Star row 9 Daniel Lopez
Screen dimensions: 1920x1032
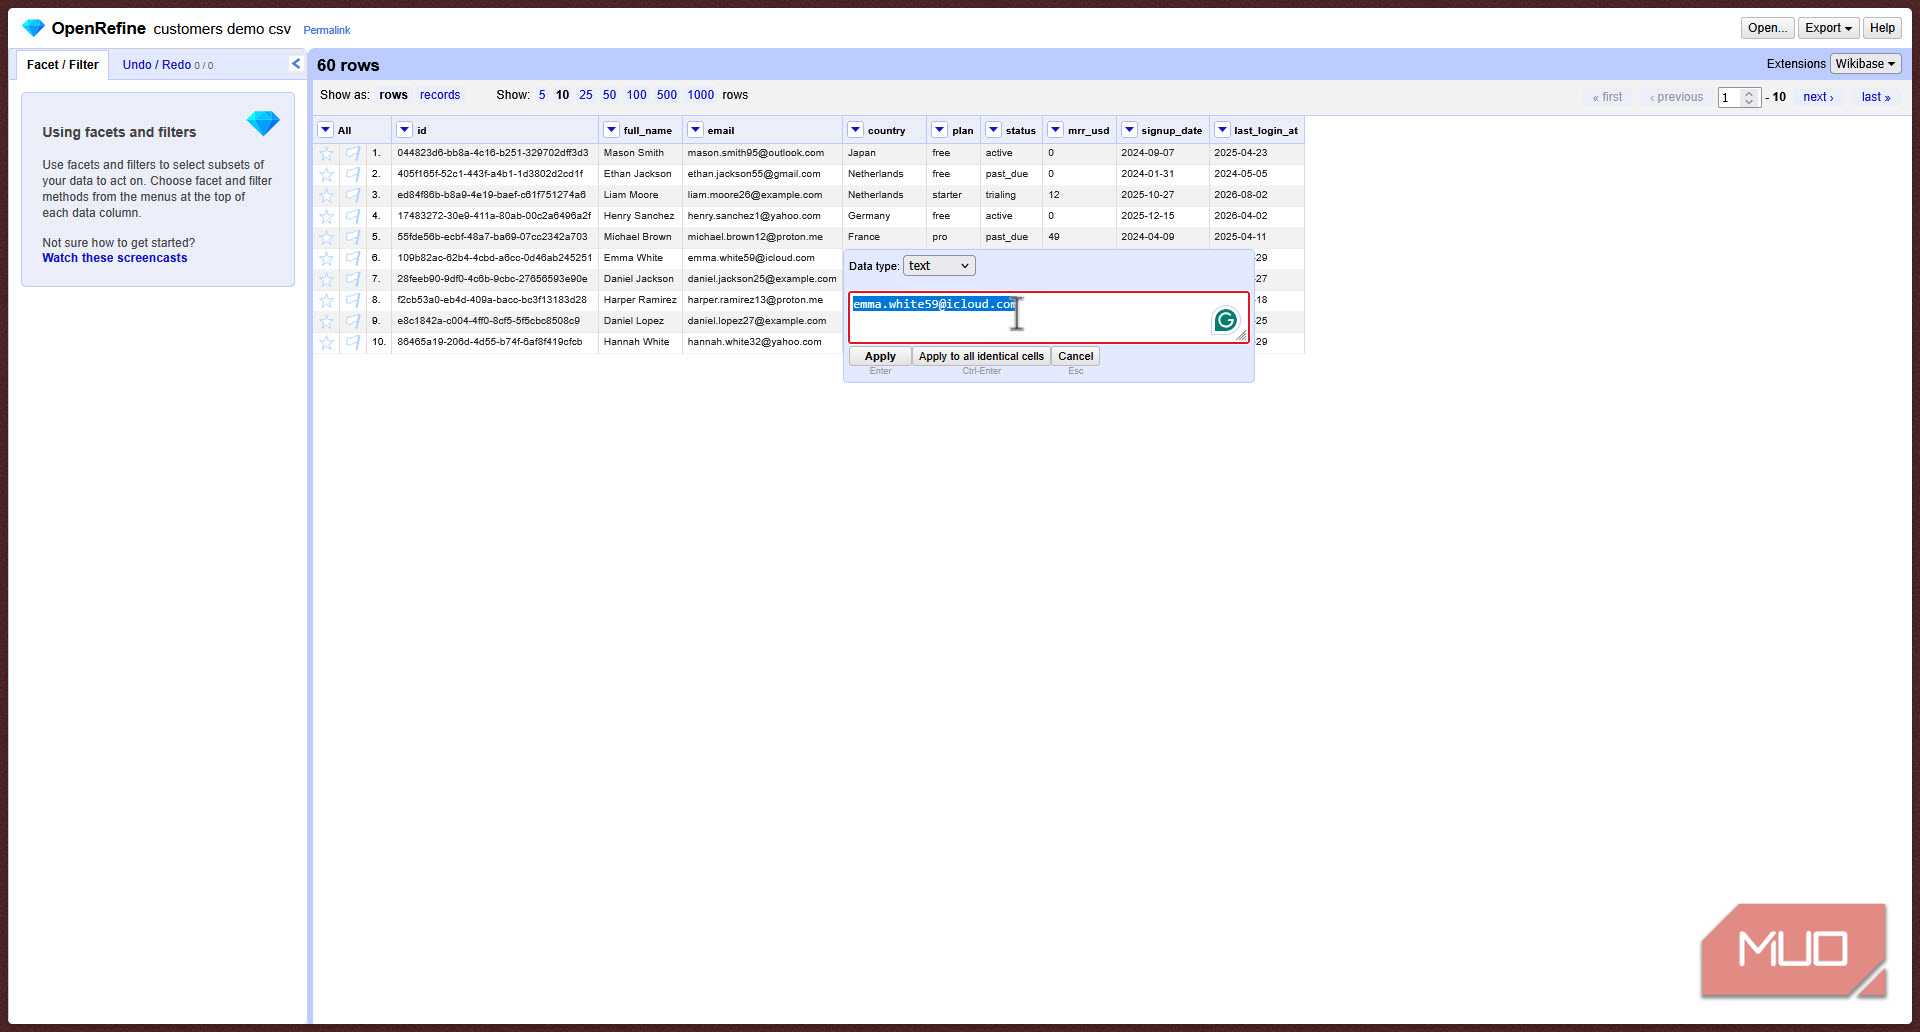point(326,321)
